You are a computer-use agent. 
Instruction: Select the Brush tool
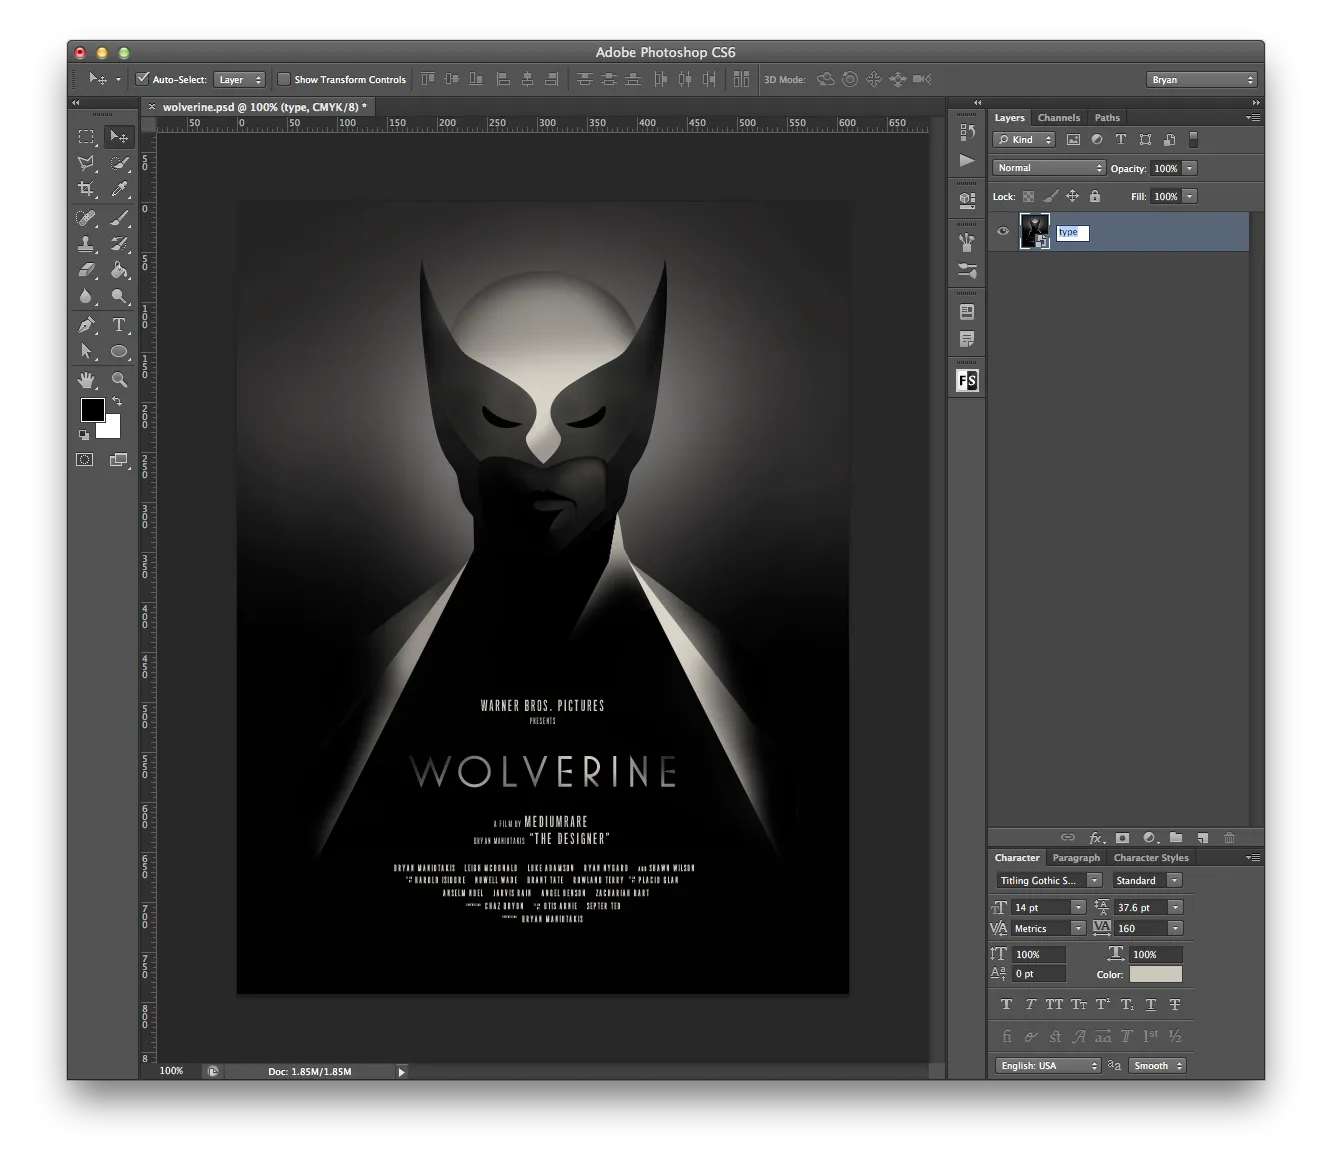pos(119,218)
